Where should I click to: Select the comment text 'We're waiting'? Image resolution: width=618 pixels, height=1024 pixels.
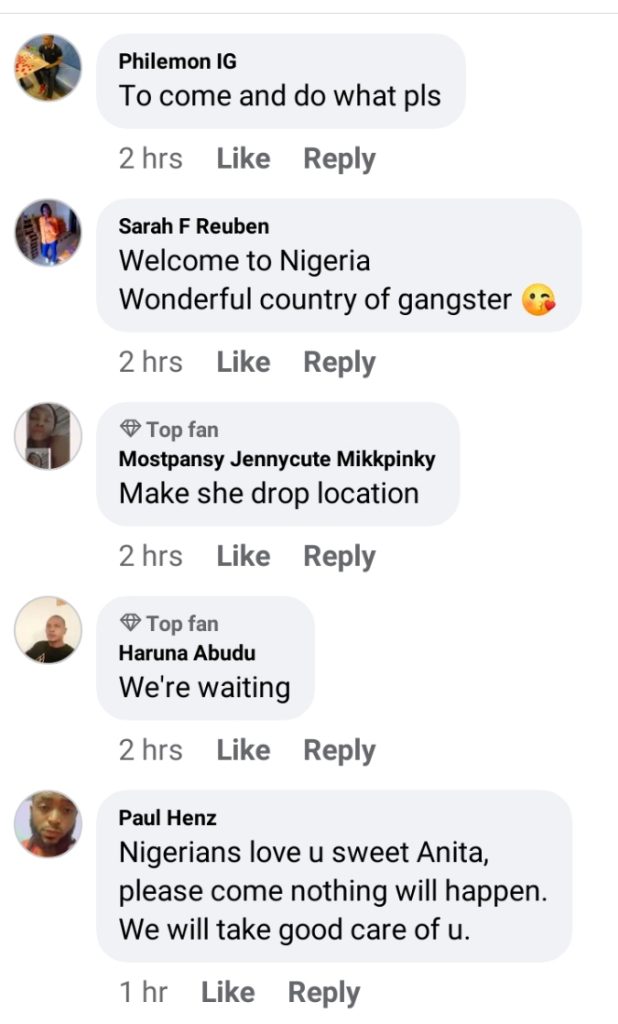pyautogui.click(x=203, y=687)
